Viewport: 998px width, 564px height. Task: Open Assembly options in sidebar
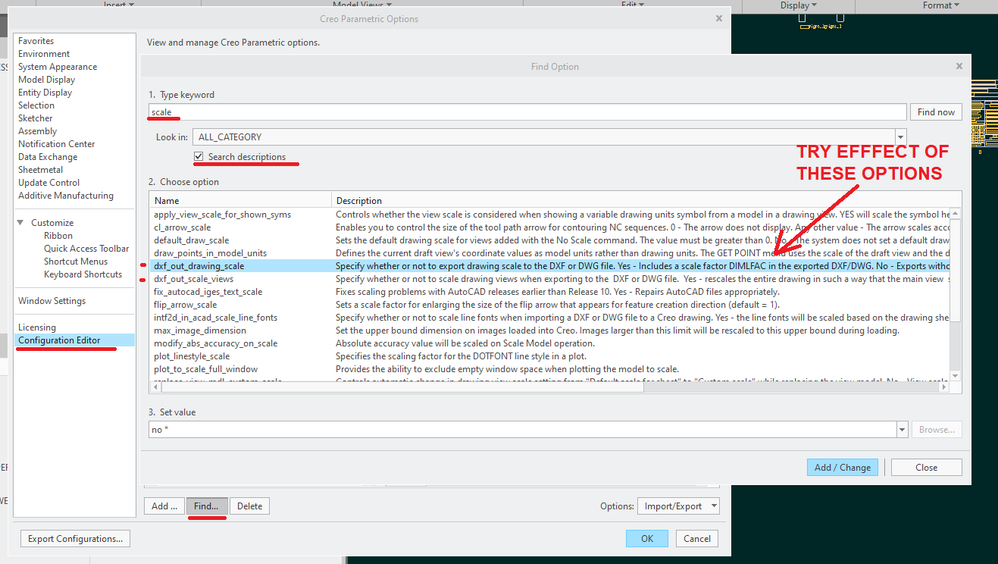[37, 130]
